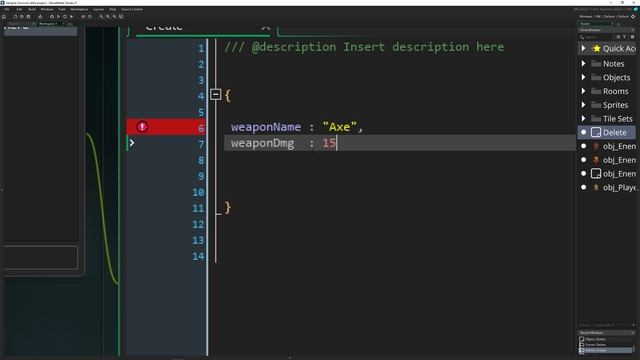The image size is (640, 360).
Task: Open the Notes folder label
Action: click(x=613, y=64)
